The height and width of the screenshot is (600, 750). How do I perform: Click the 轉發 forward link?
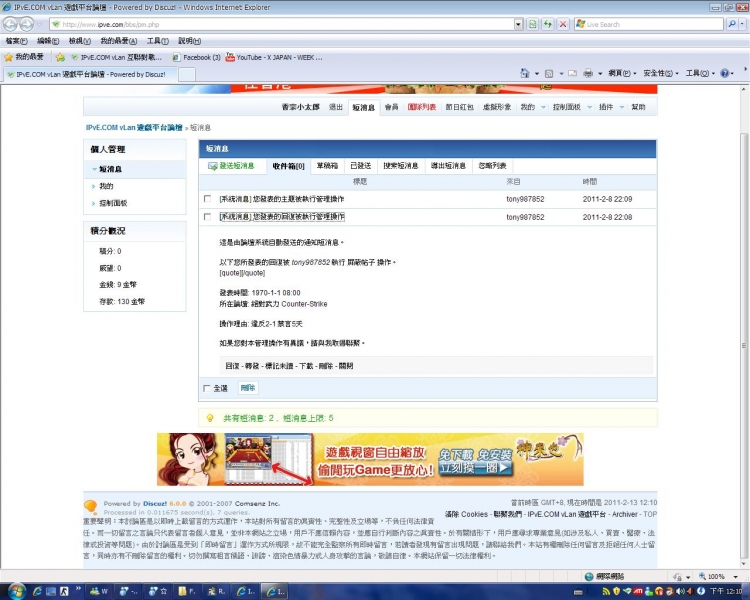[x=252, y=366]
